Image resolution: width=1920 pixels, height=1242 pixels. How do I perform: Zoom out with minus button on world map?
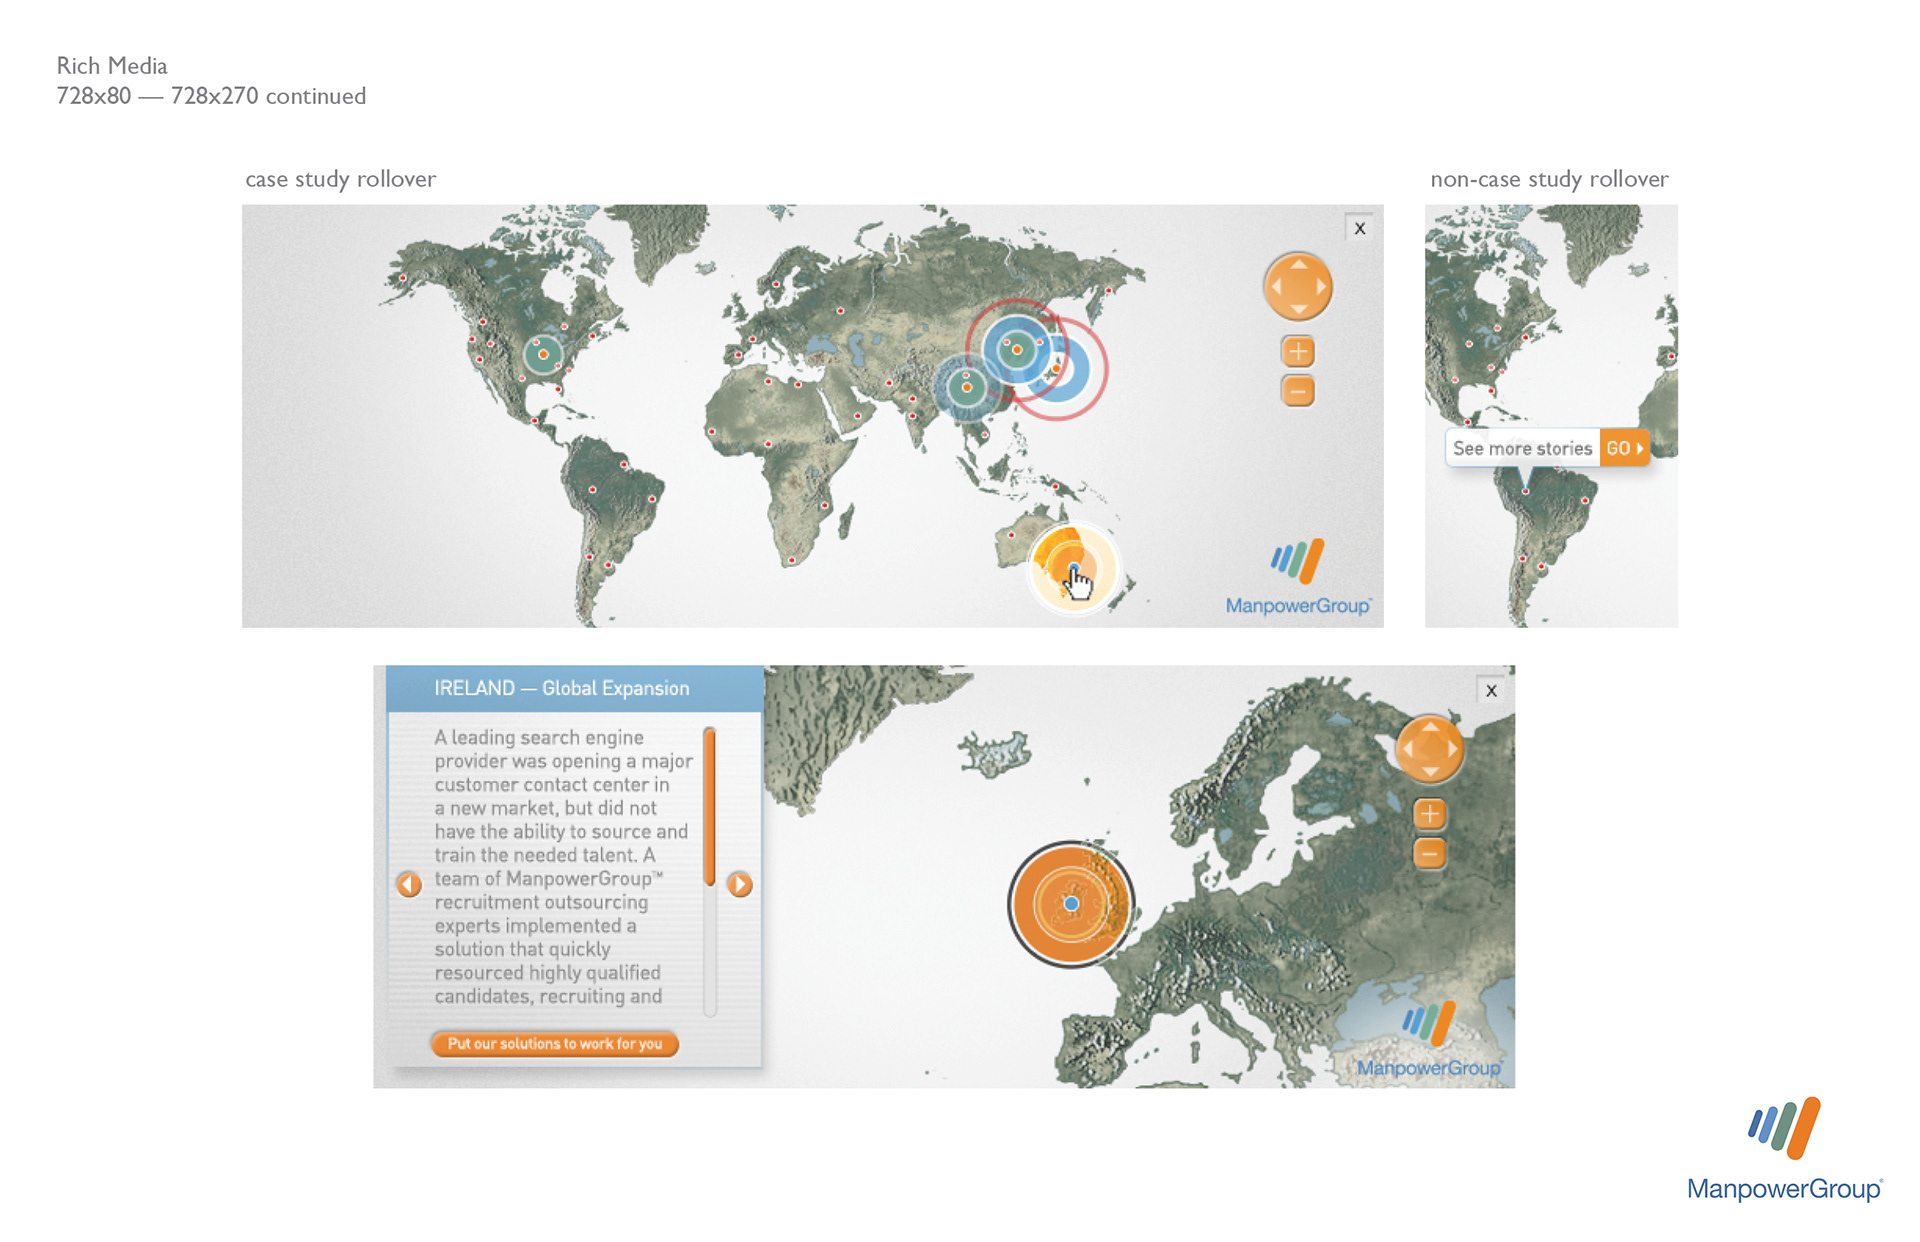point(1298,391)
